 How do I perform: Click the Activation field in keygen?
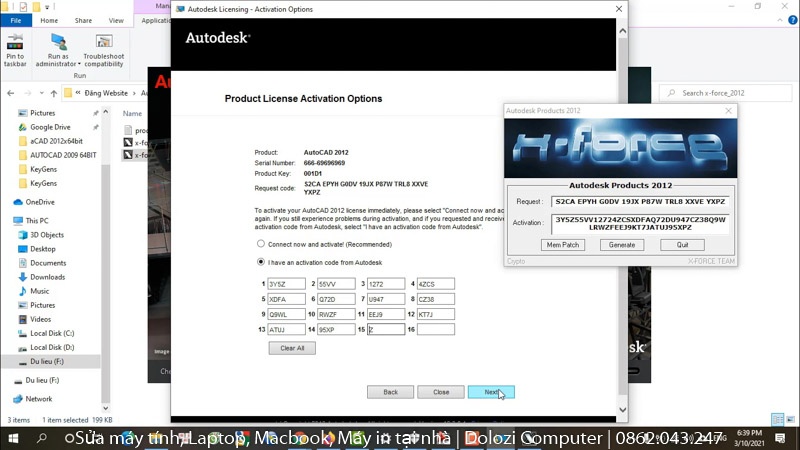[640, 223]
